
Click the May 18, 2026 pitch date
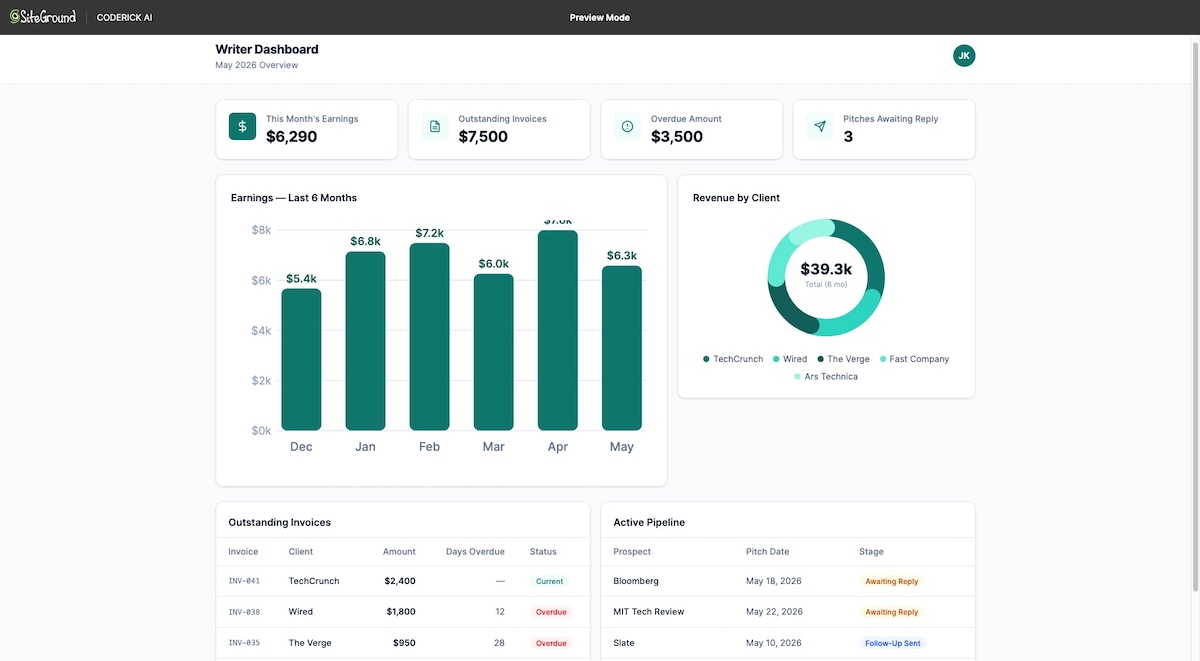tap(774, 581)
